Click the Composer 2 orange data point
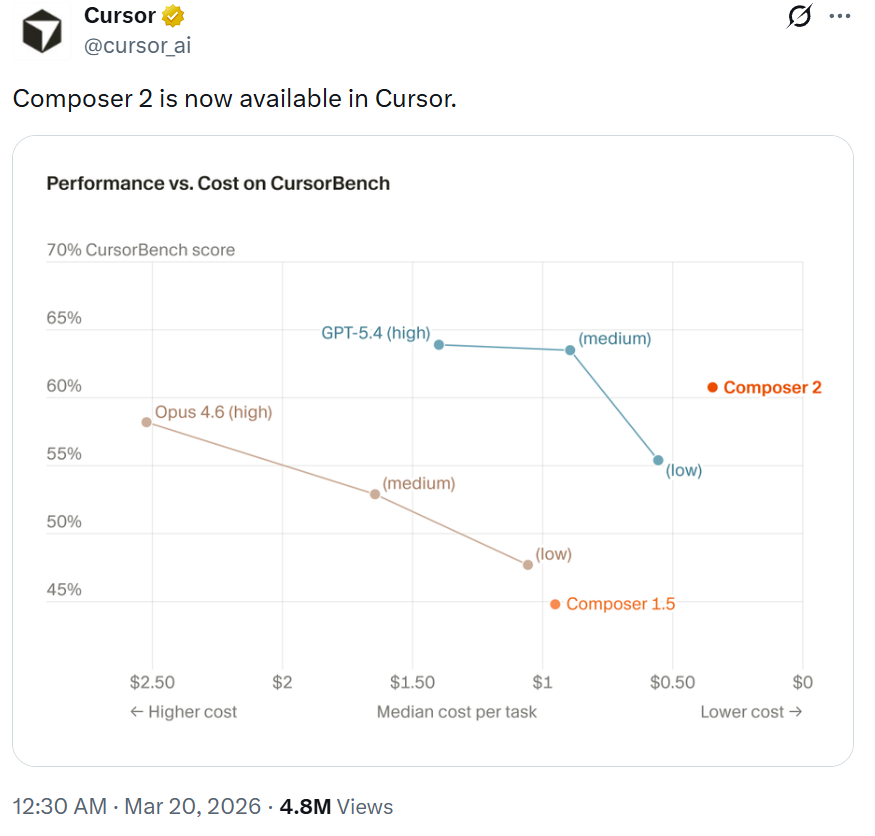The height and width of the screenshot is (836, 875). click(713, 387)
